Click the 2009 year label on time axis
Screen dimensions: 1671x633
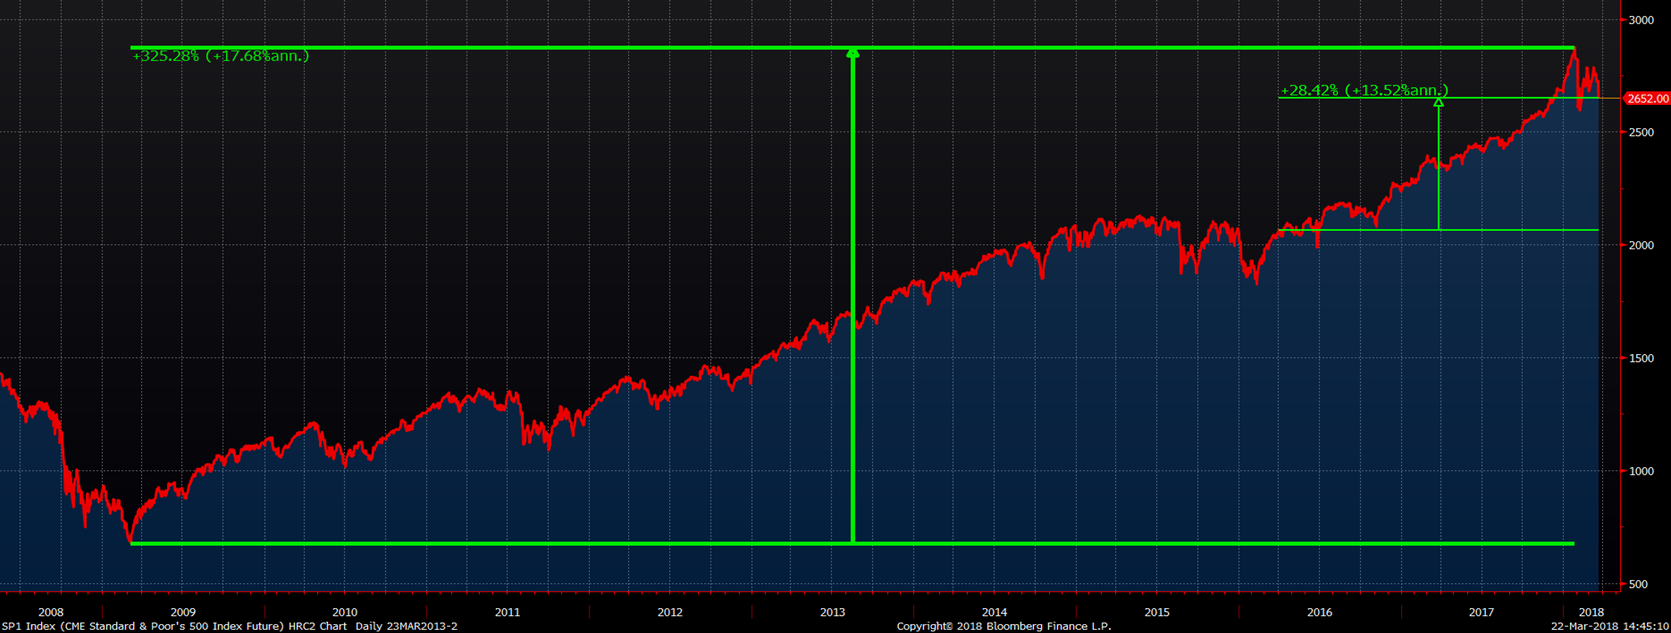pyautogui.click(x=183, y=612)
